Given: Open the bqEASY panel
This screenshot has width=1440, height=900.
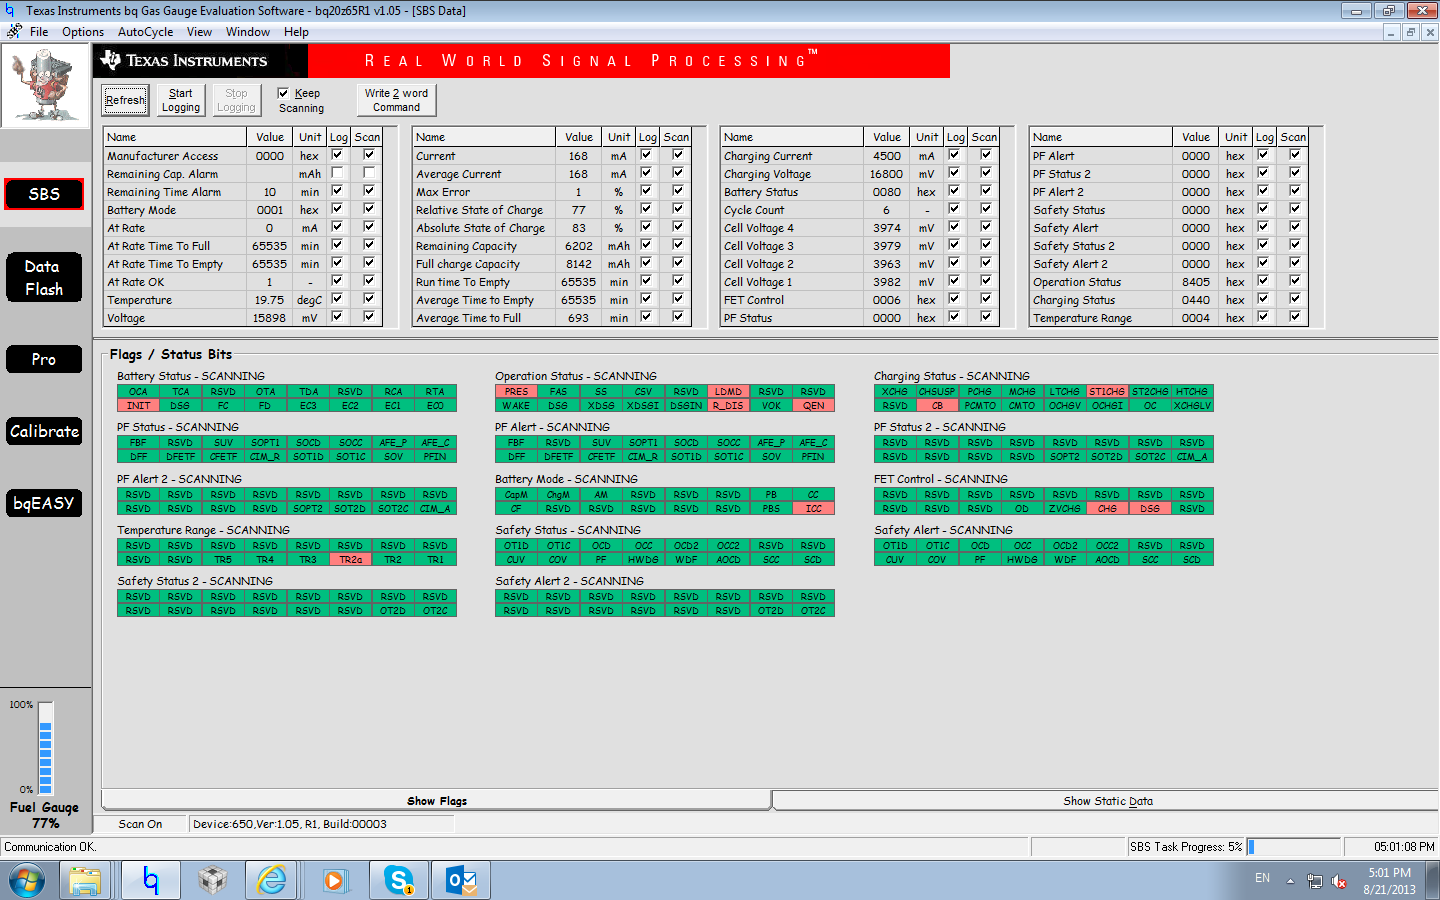Looking at the screenshot, I should pos(43,503).
